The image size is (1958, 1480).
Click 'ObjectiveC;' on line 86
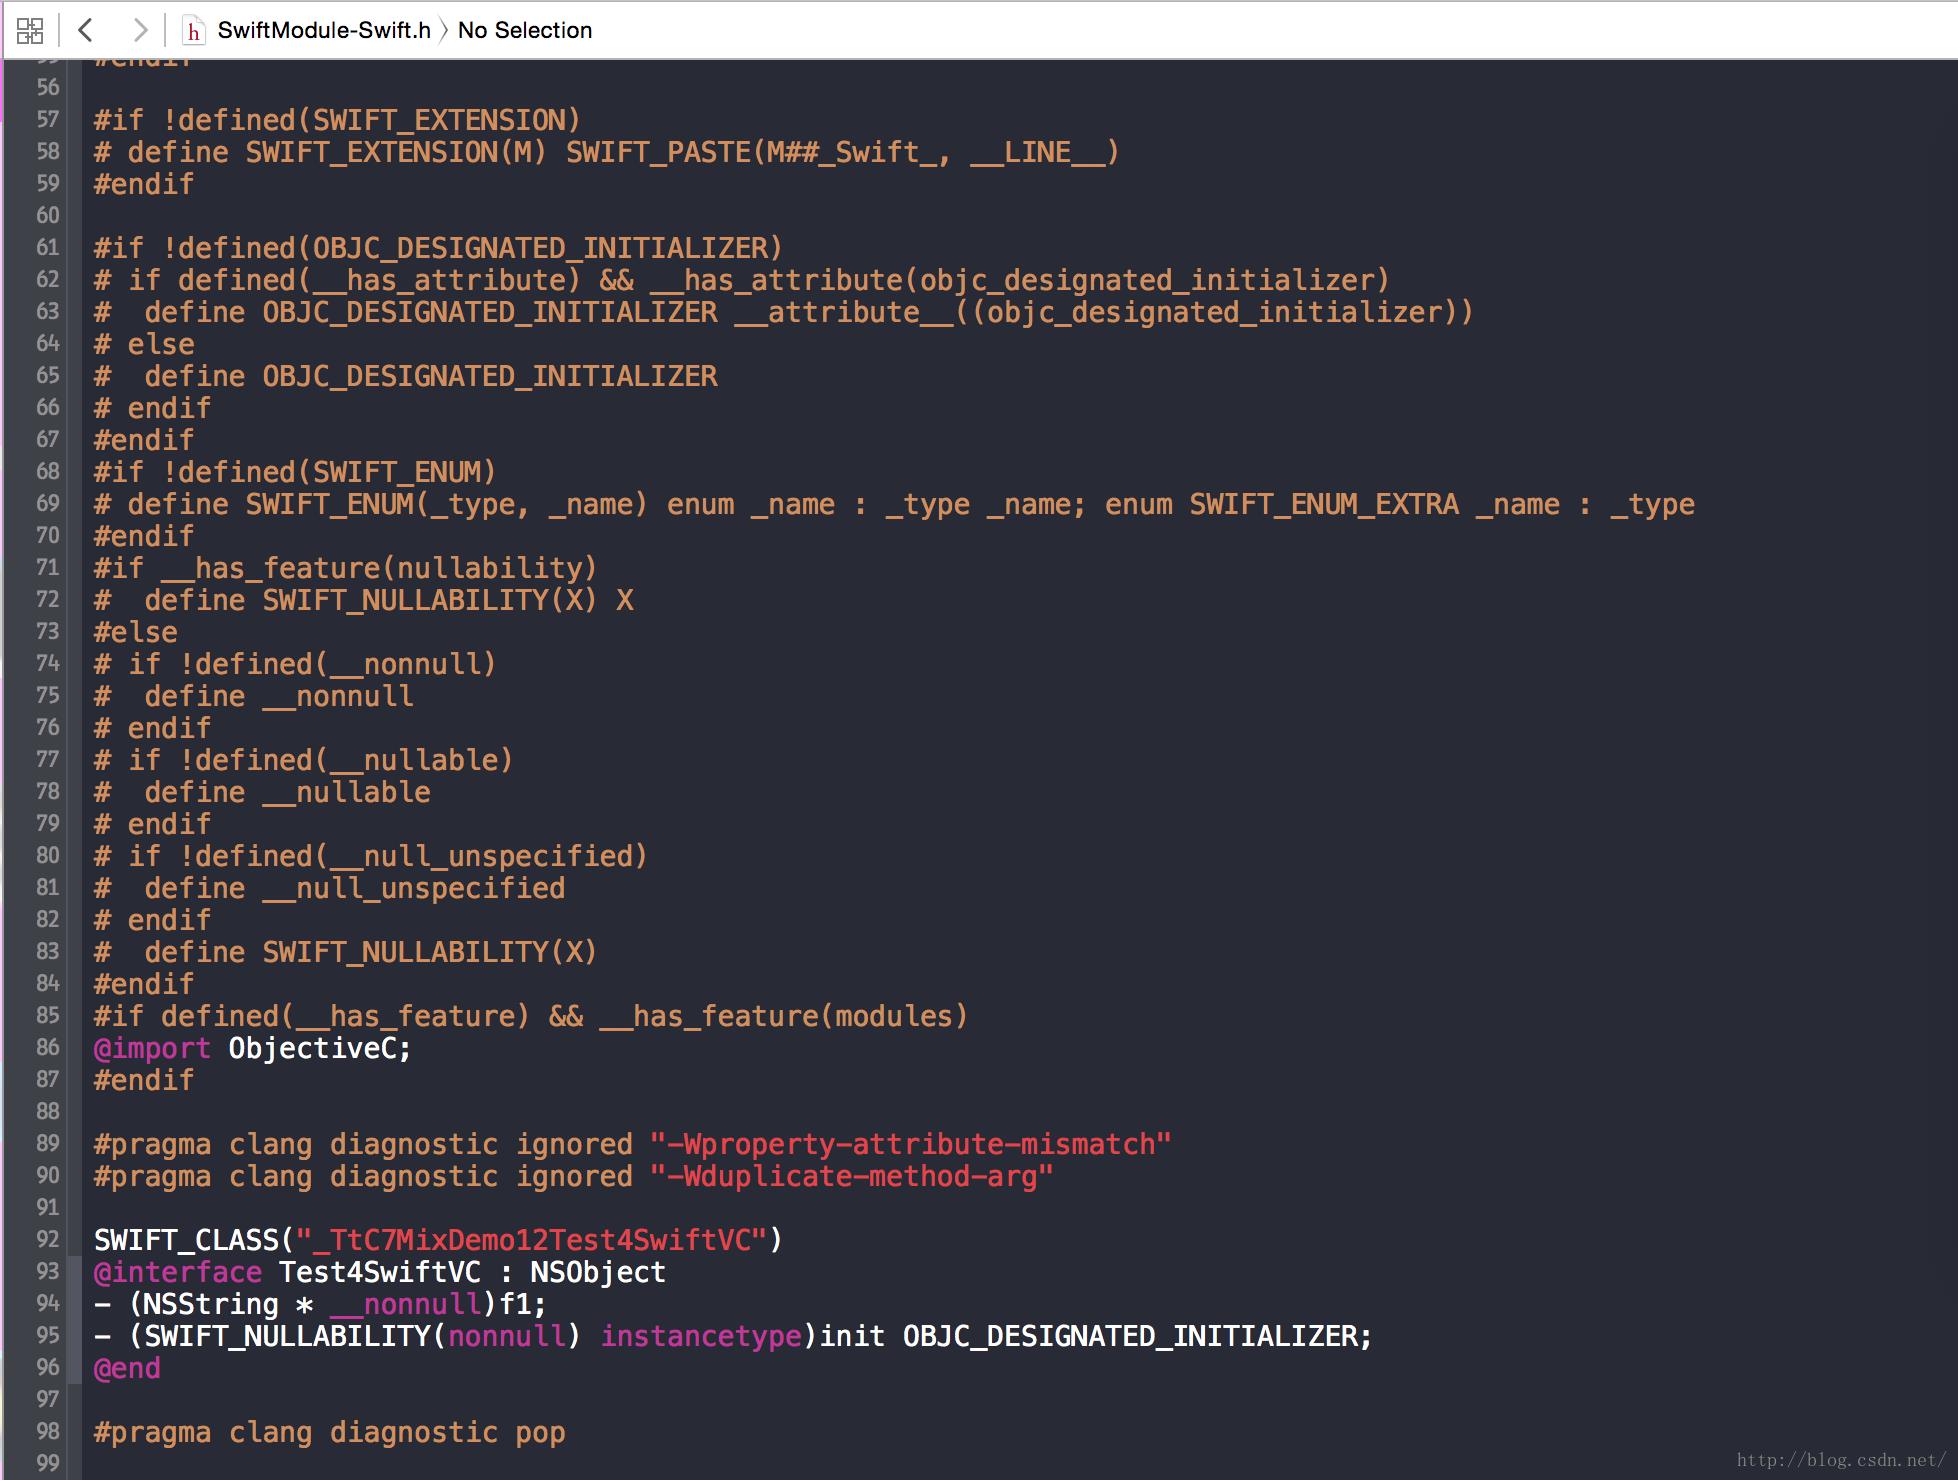click(320, 1049)
